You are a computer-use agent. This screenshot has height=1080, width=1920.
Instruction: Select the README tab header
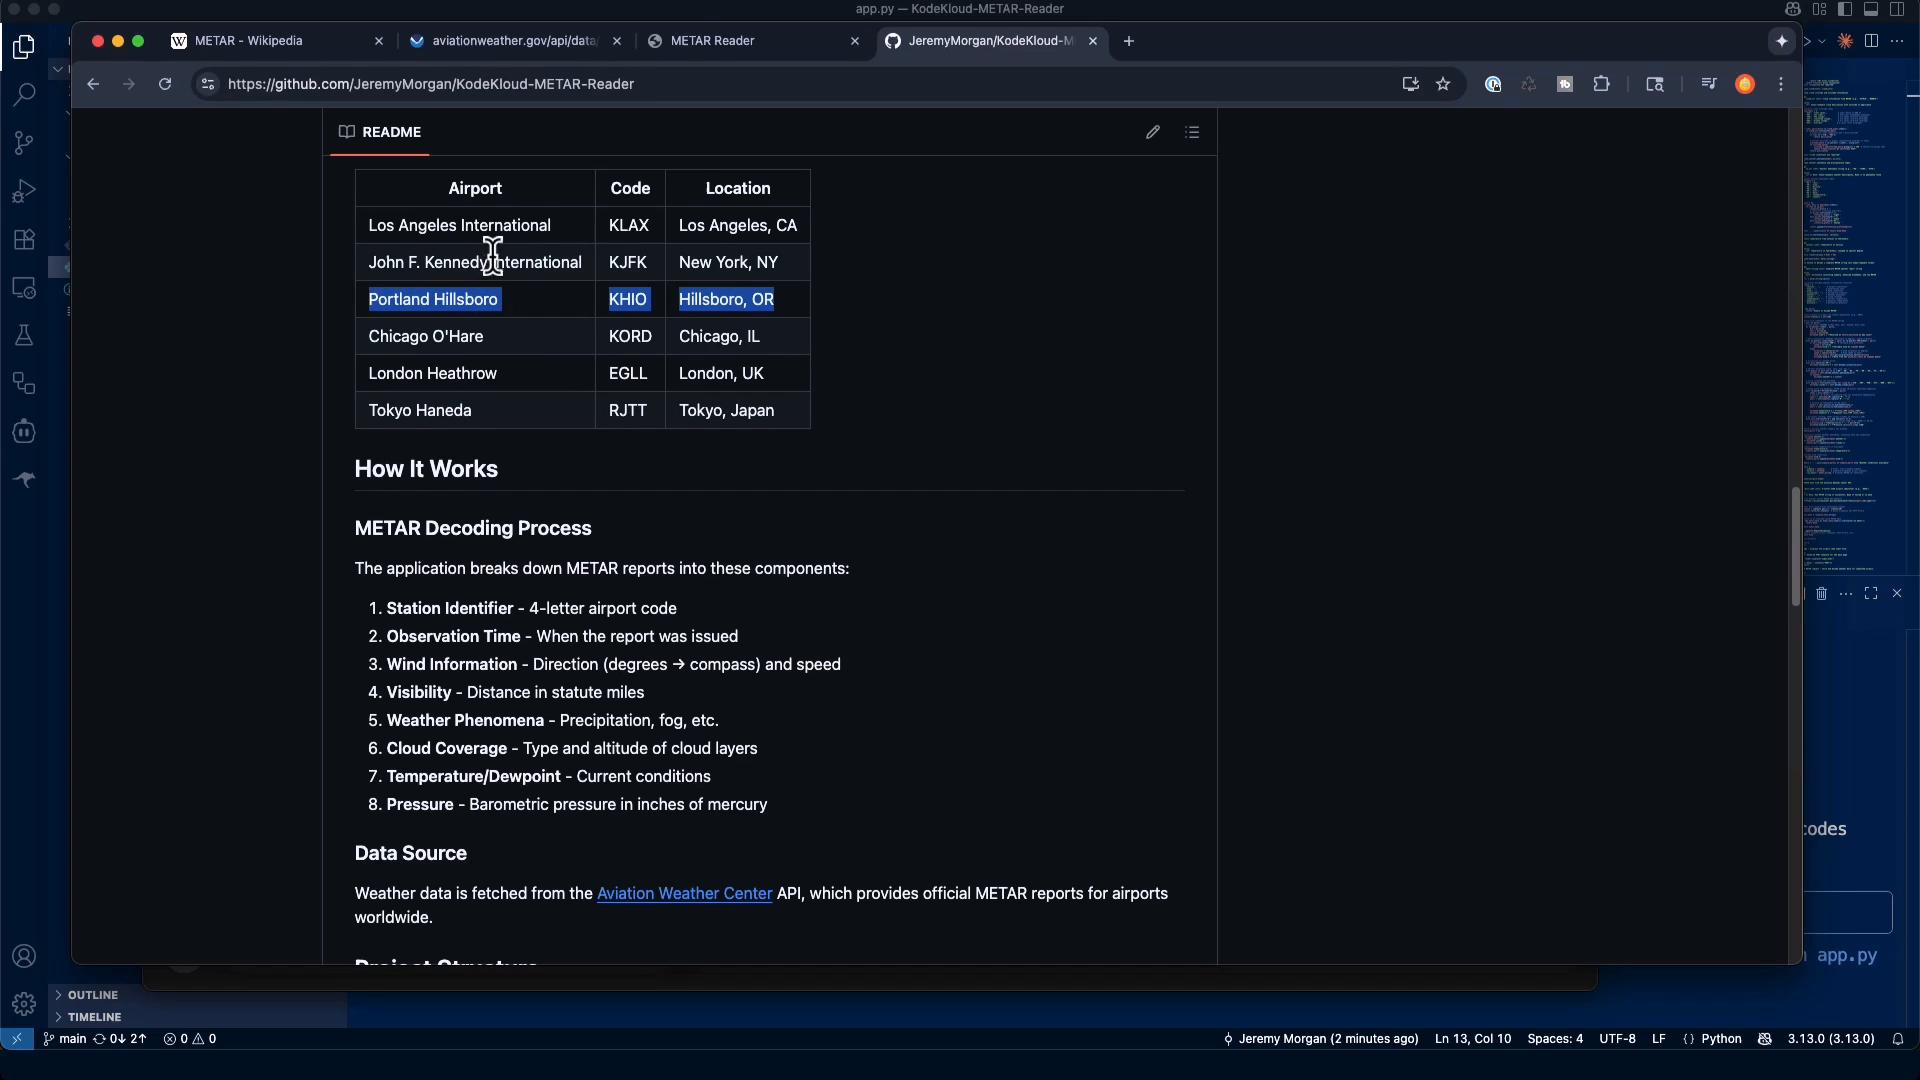[x=380, y=132]
